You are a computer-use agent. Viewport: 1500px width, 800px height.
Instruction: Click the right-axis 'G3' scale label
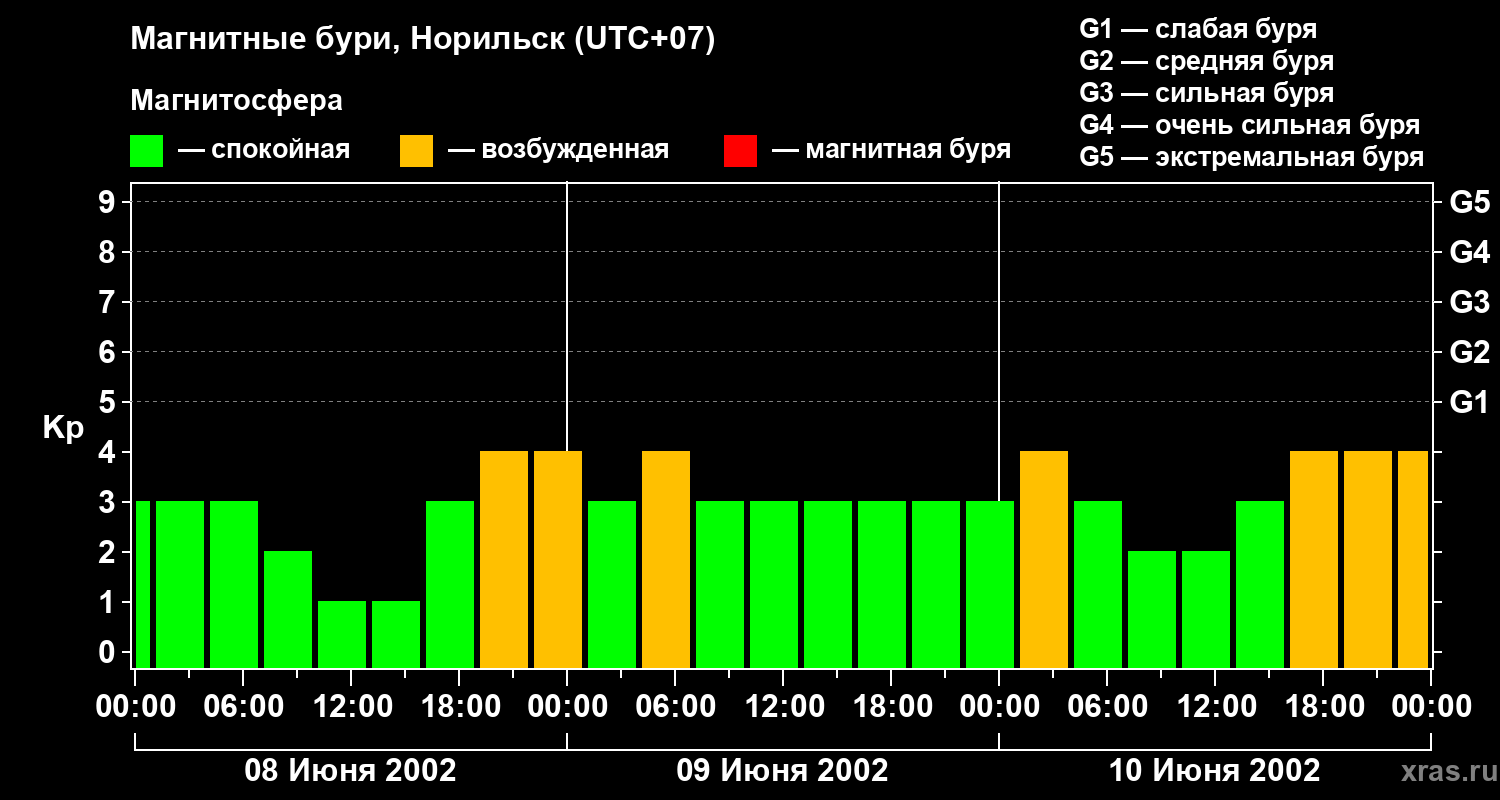(1469, 302)
